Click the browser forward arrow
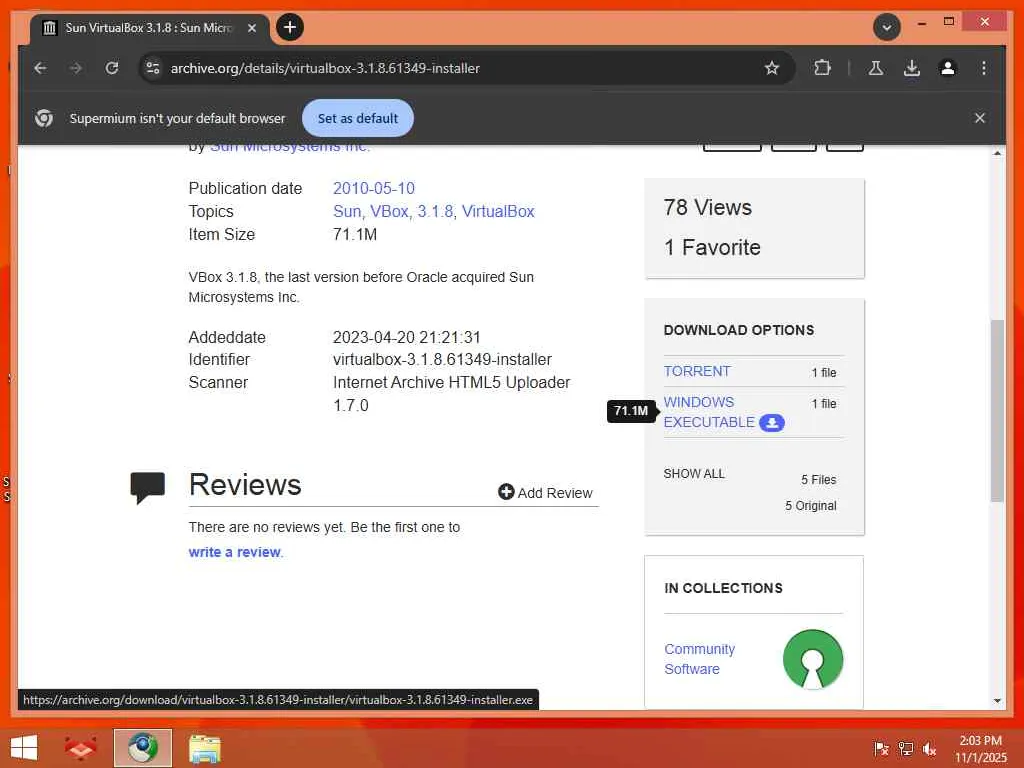The width and height of the screenshot is (1024, 768). (76, 68)
